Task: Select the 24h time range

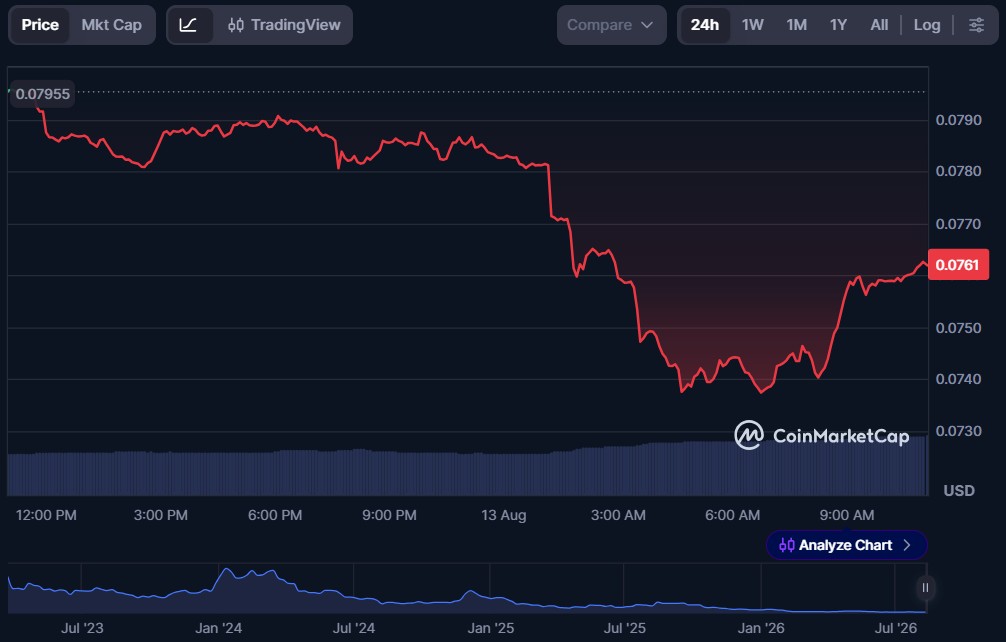Action: (x=704, y=25)
